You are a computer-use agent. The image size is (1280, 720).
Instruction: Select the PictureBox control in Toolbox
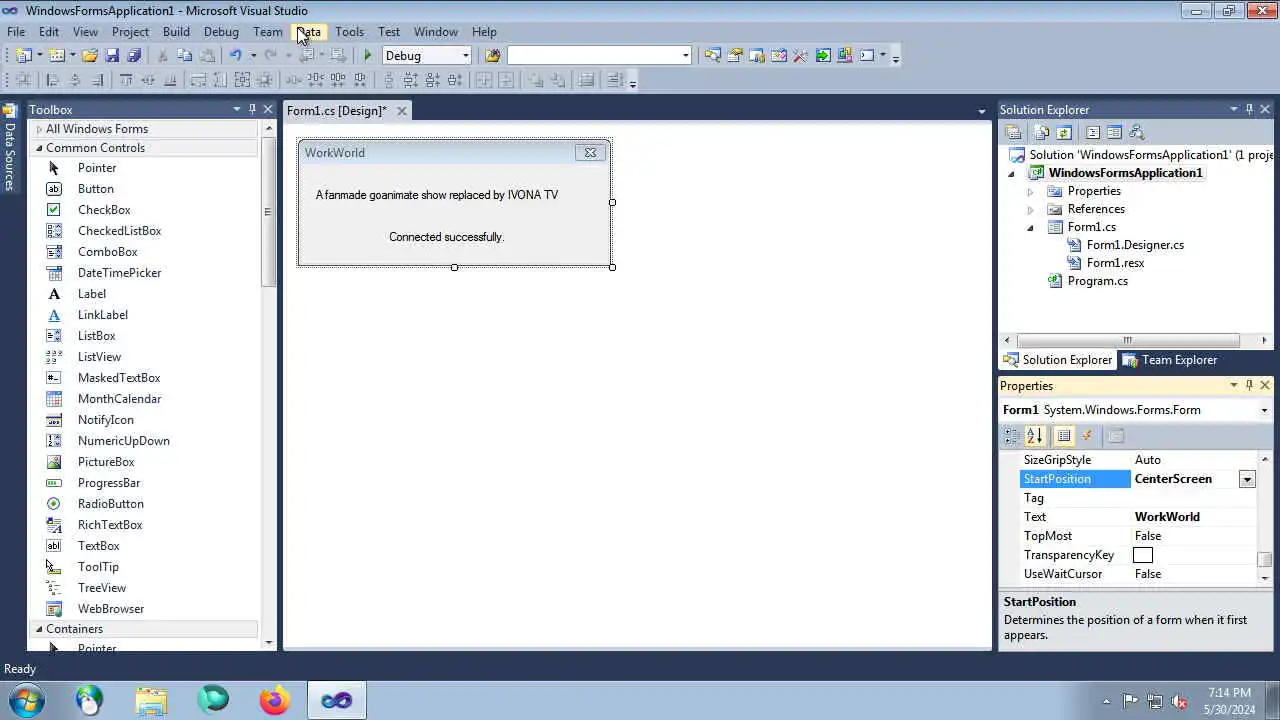tap(106, 462)
